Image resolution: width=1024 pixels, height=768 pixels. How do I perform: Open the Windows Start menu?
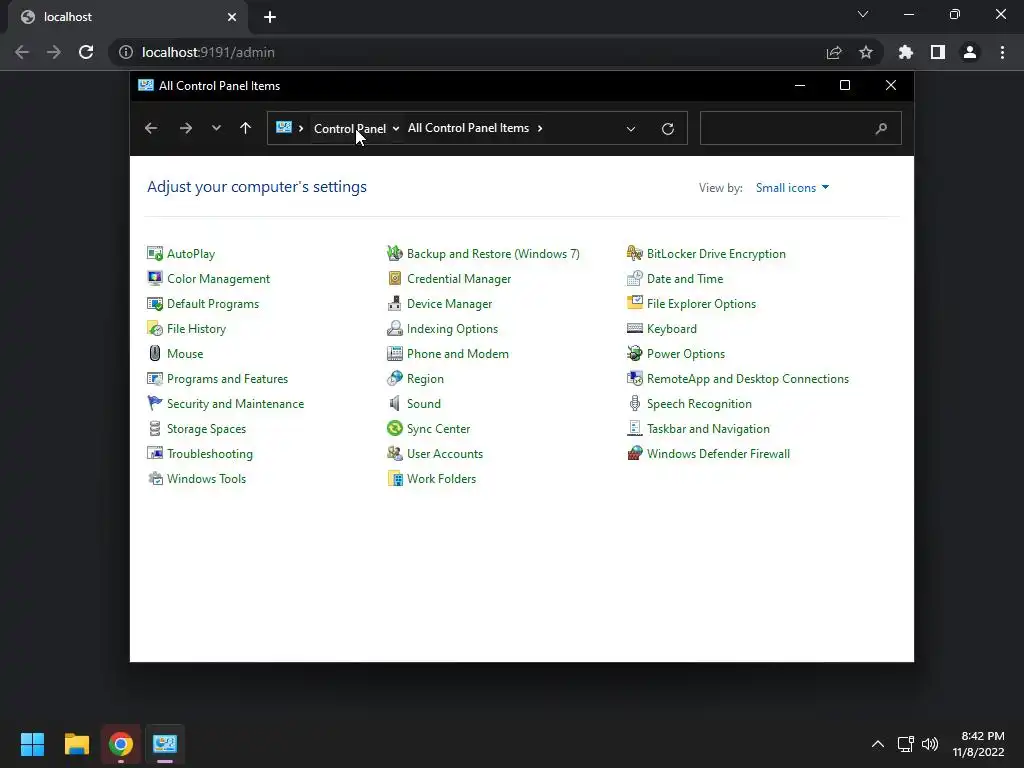(x=32, y=744)
